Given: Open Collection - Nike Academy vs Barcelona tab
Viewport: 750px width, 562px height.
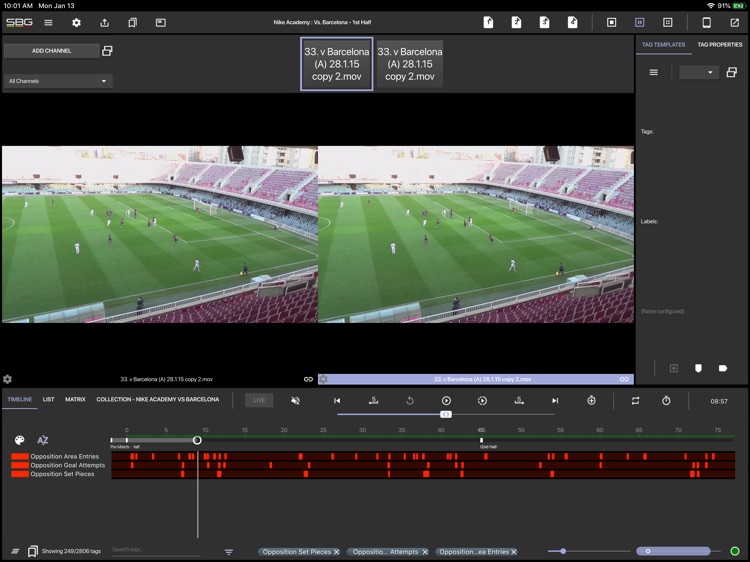Looking at the screenshot, I should 158,399.
